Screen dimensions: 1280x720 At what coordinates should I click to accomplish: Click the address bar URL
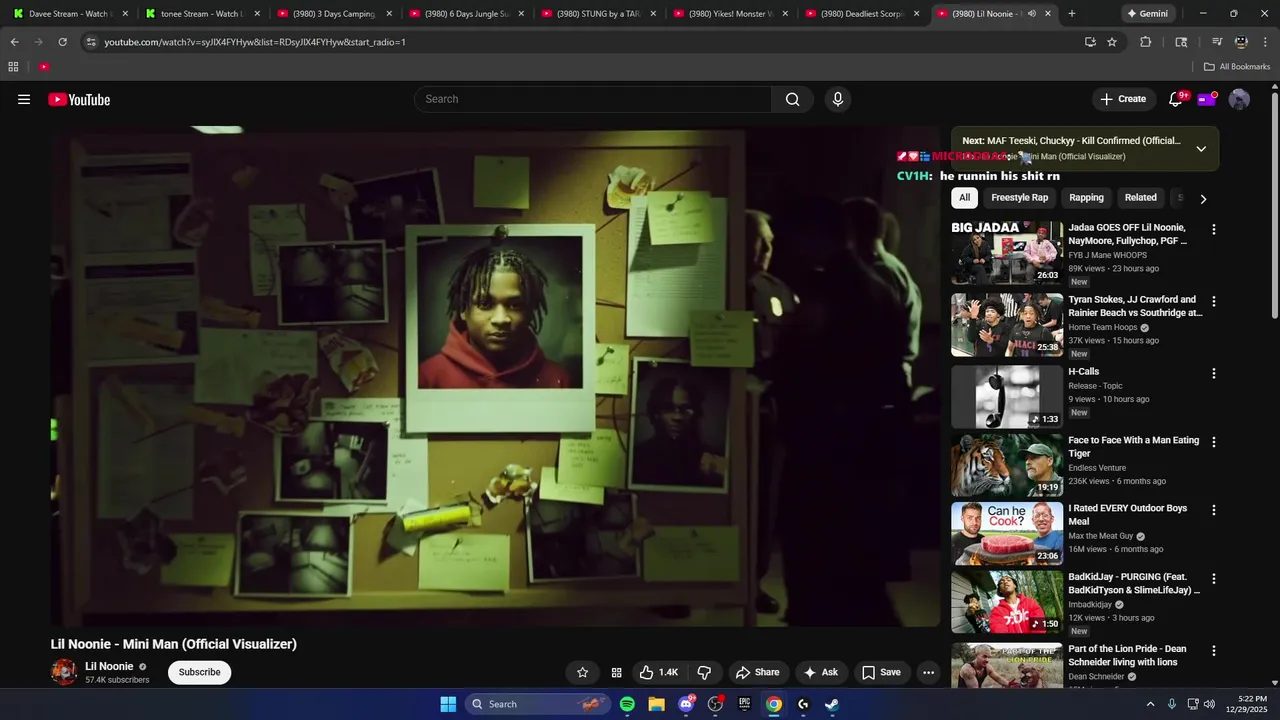point(255,42)
